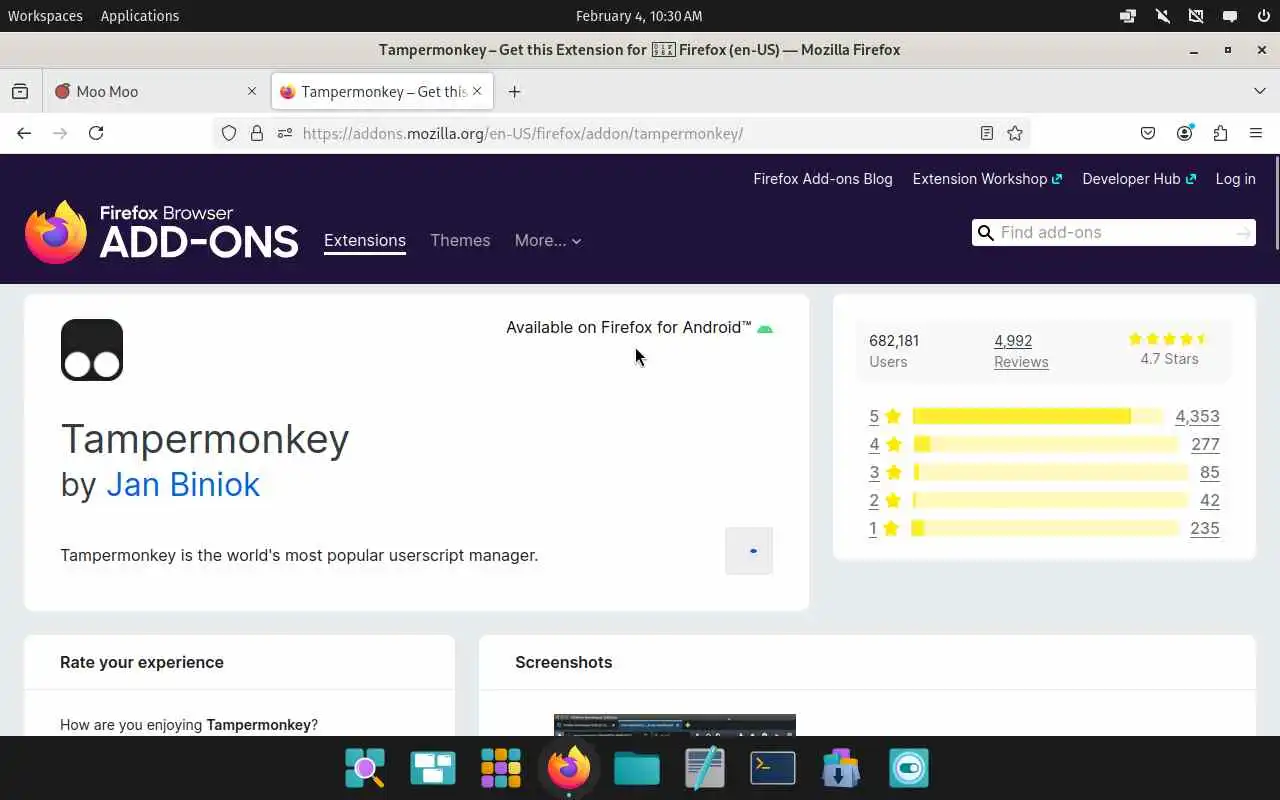This screenshot has width=1280, height=800.
Task: Open site permissions icon in address bar
Action: (285, 133)
